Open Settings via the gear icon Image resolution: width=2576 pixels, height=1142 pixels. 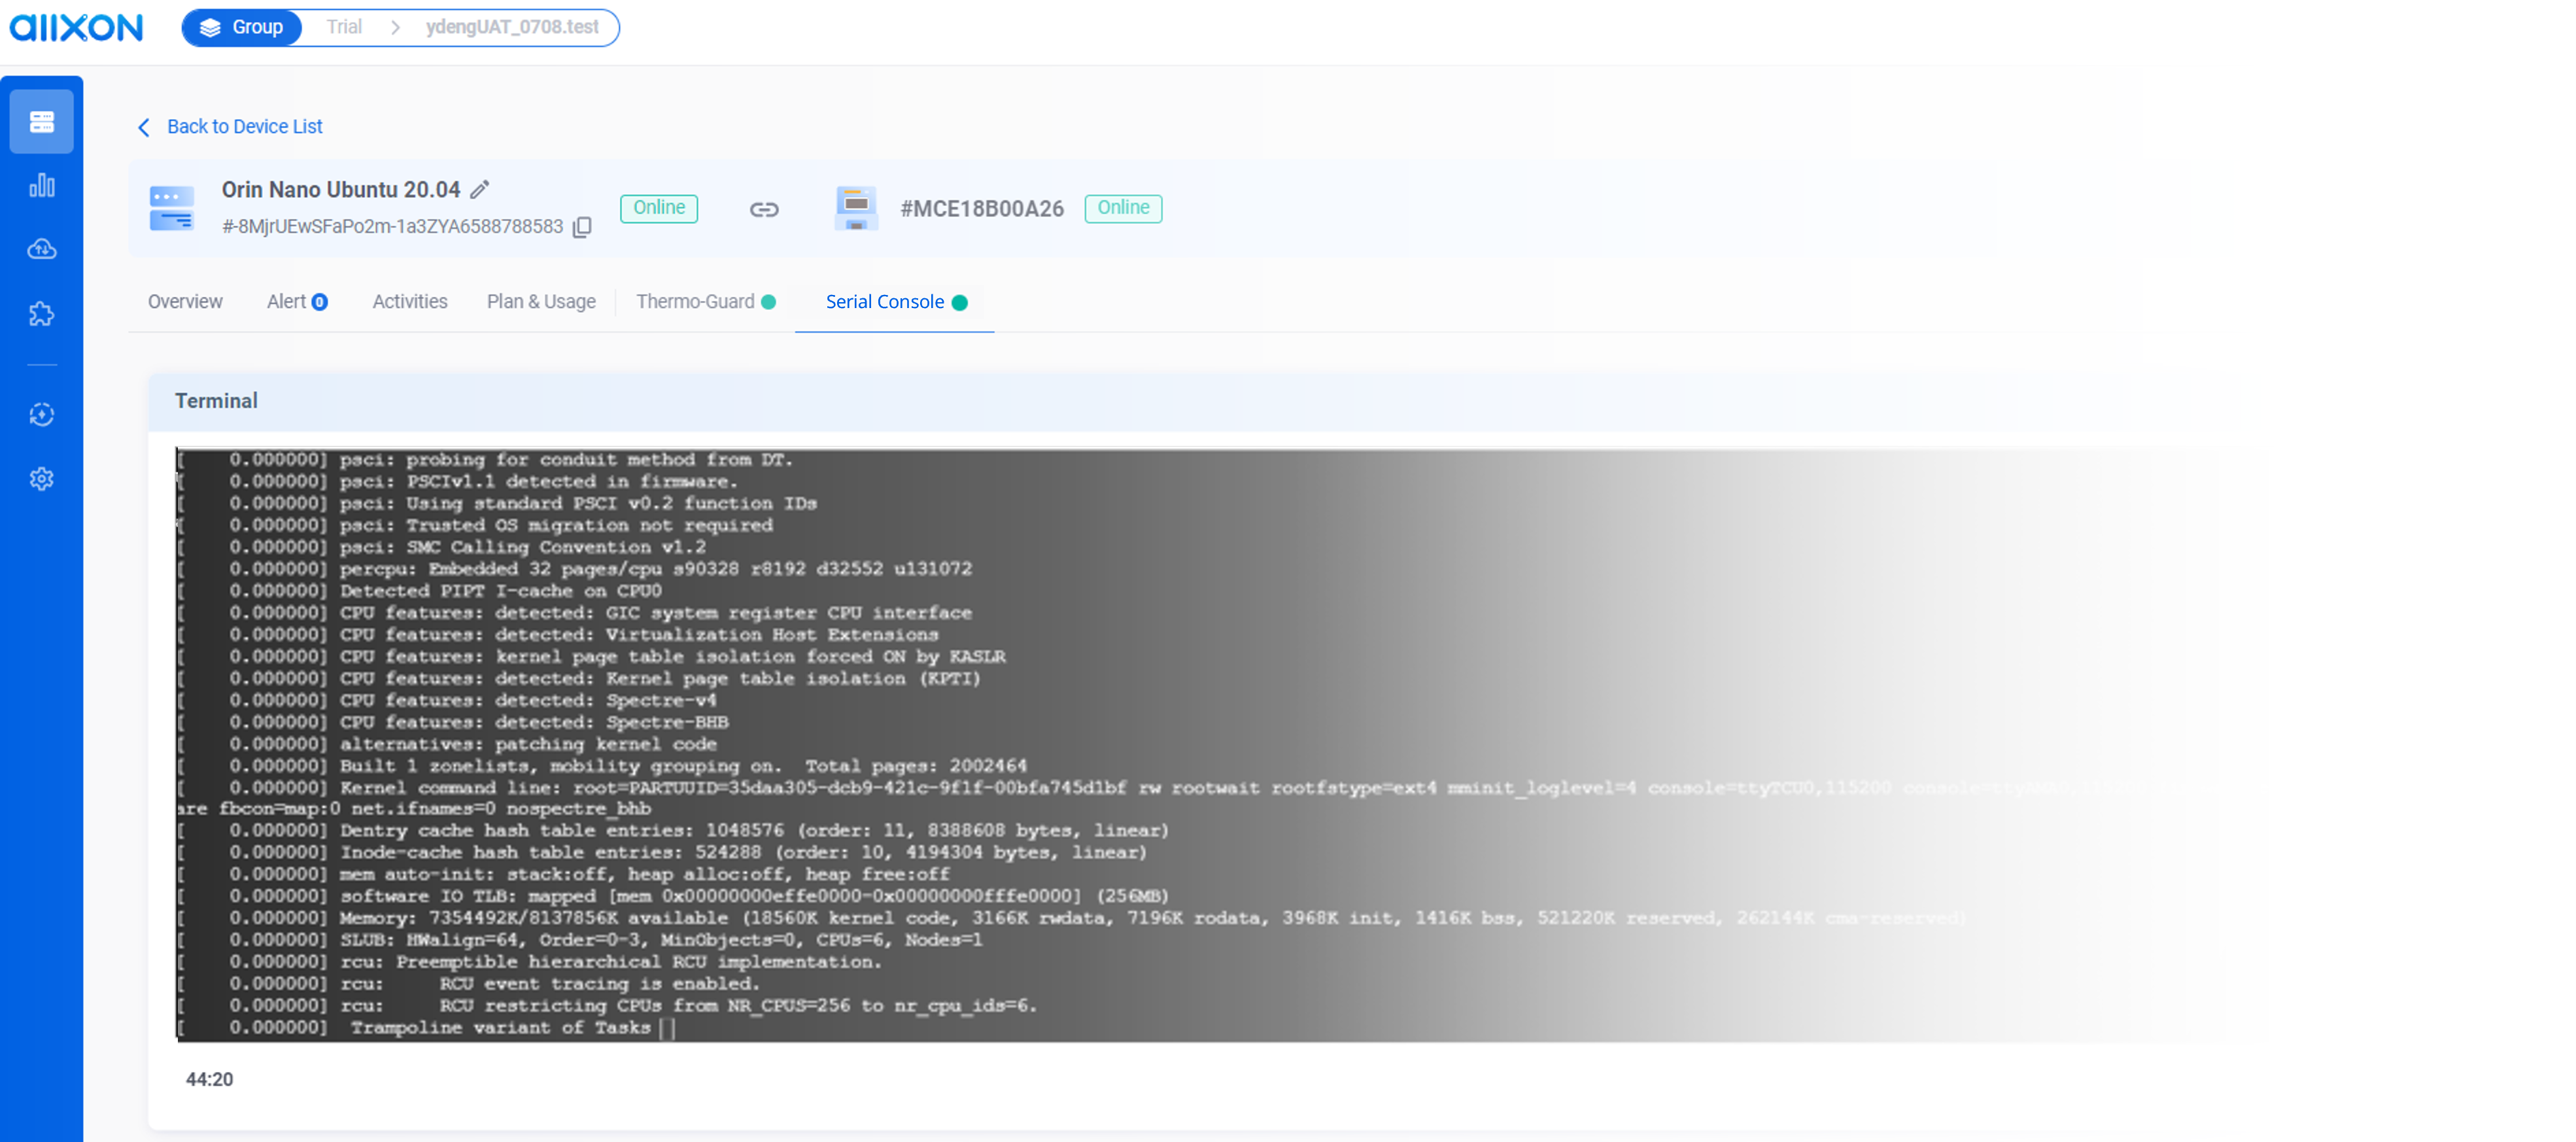point(41,478)
